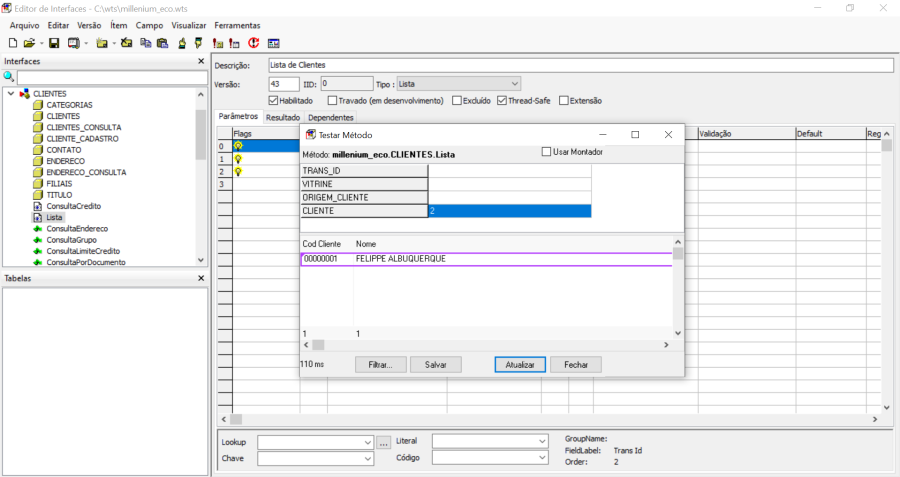Open the Campo menu
Viewport: 900px width, 477px height.
(149, 25)
